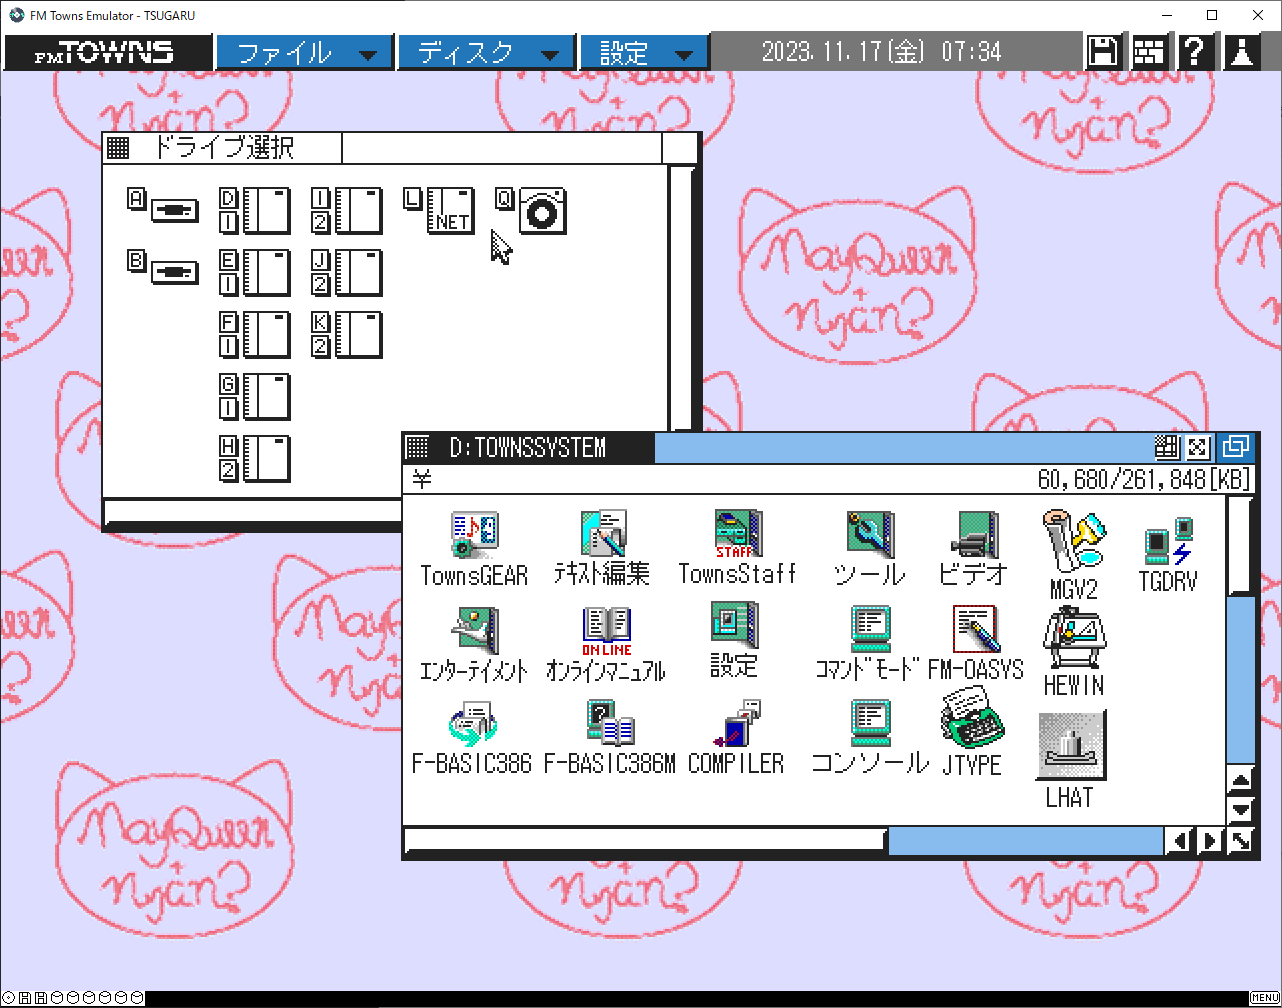Open the TOWNSSYSTEM window control menu icon
This screenshot has height=1008, width=1282.
click(418, 447)
